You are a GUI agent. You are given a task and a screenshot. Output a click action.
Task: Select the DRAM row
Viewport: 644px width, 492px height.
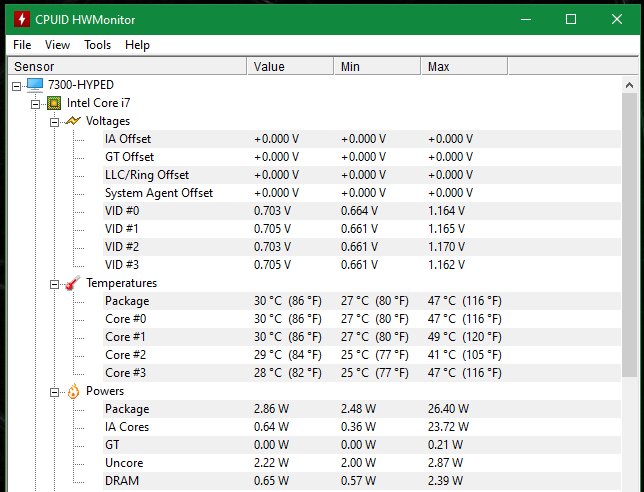(x=362, y=481)
